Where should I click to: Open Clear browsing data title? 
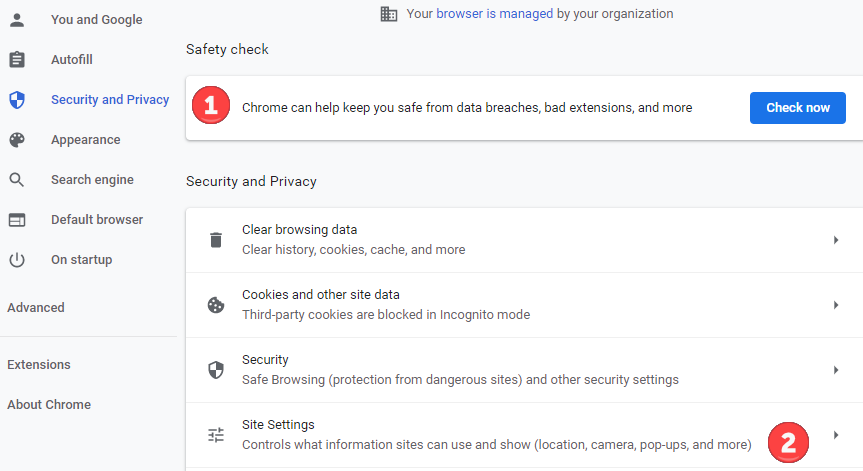click(x=299, y=229)
